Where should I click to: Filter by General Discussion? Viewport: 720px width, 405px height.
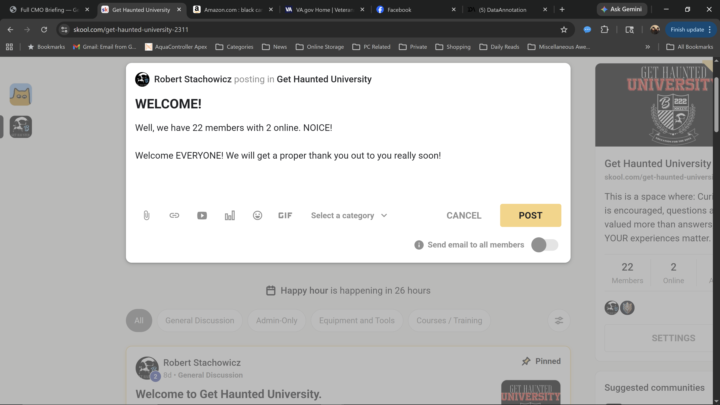[200, 321]
